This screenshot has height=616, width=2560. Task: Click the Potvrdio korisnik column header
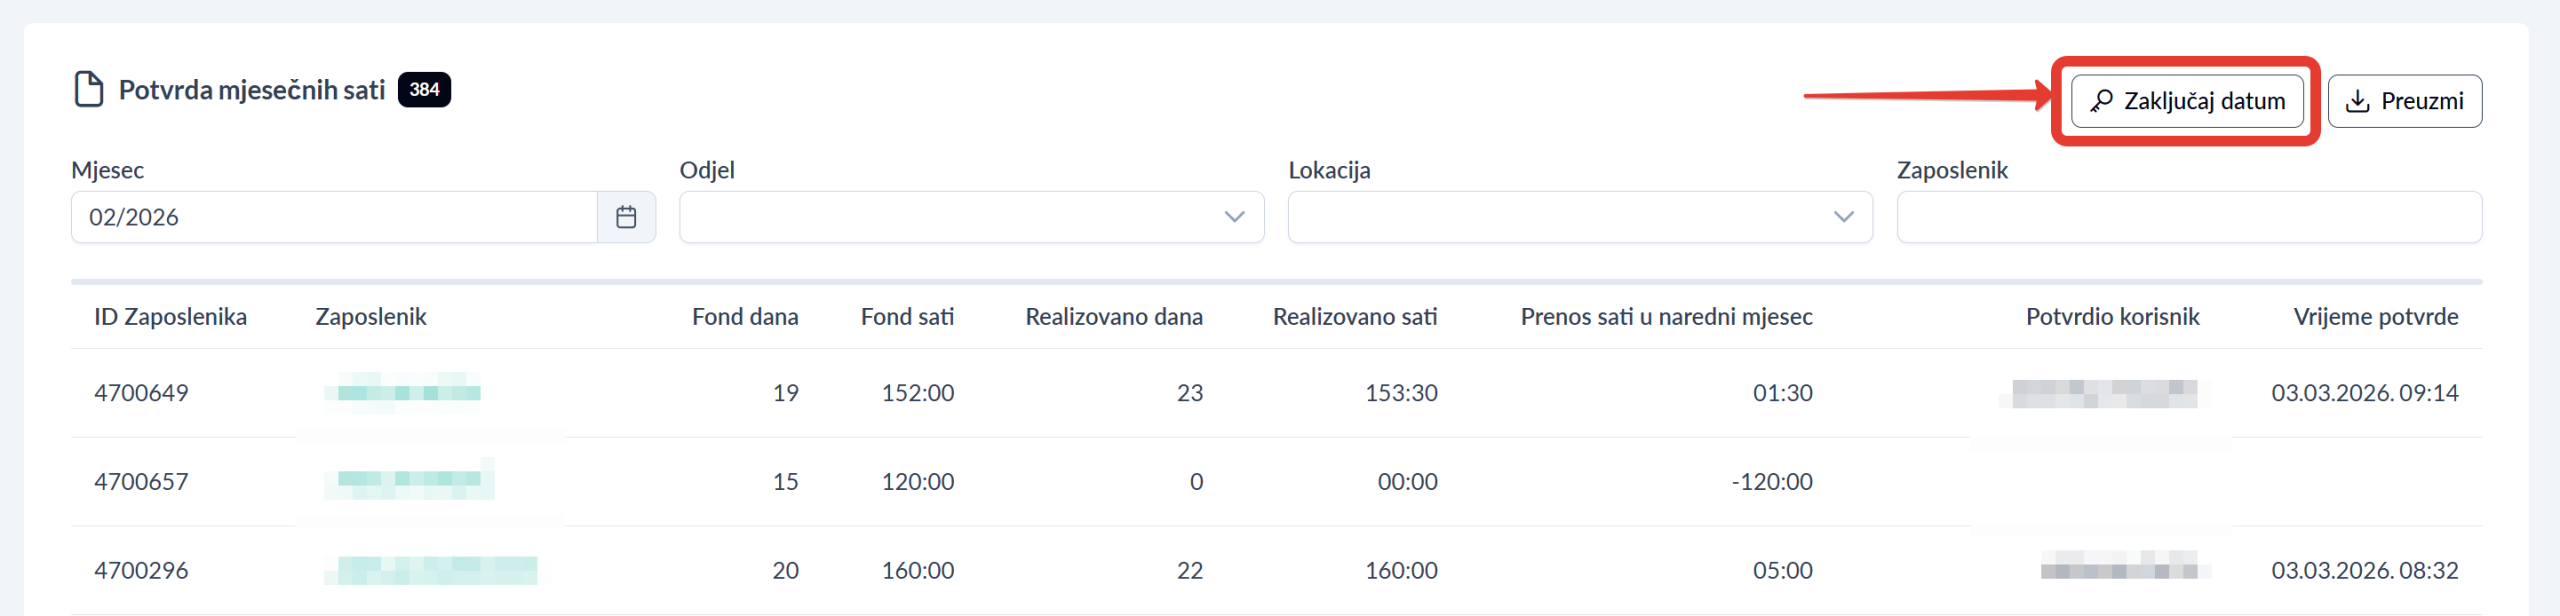2112,317
